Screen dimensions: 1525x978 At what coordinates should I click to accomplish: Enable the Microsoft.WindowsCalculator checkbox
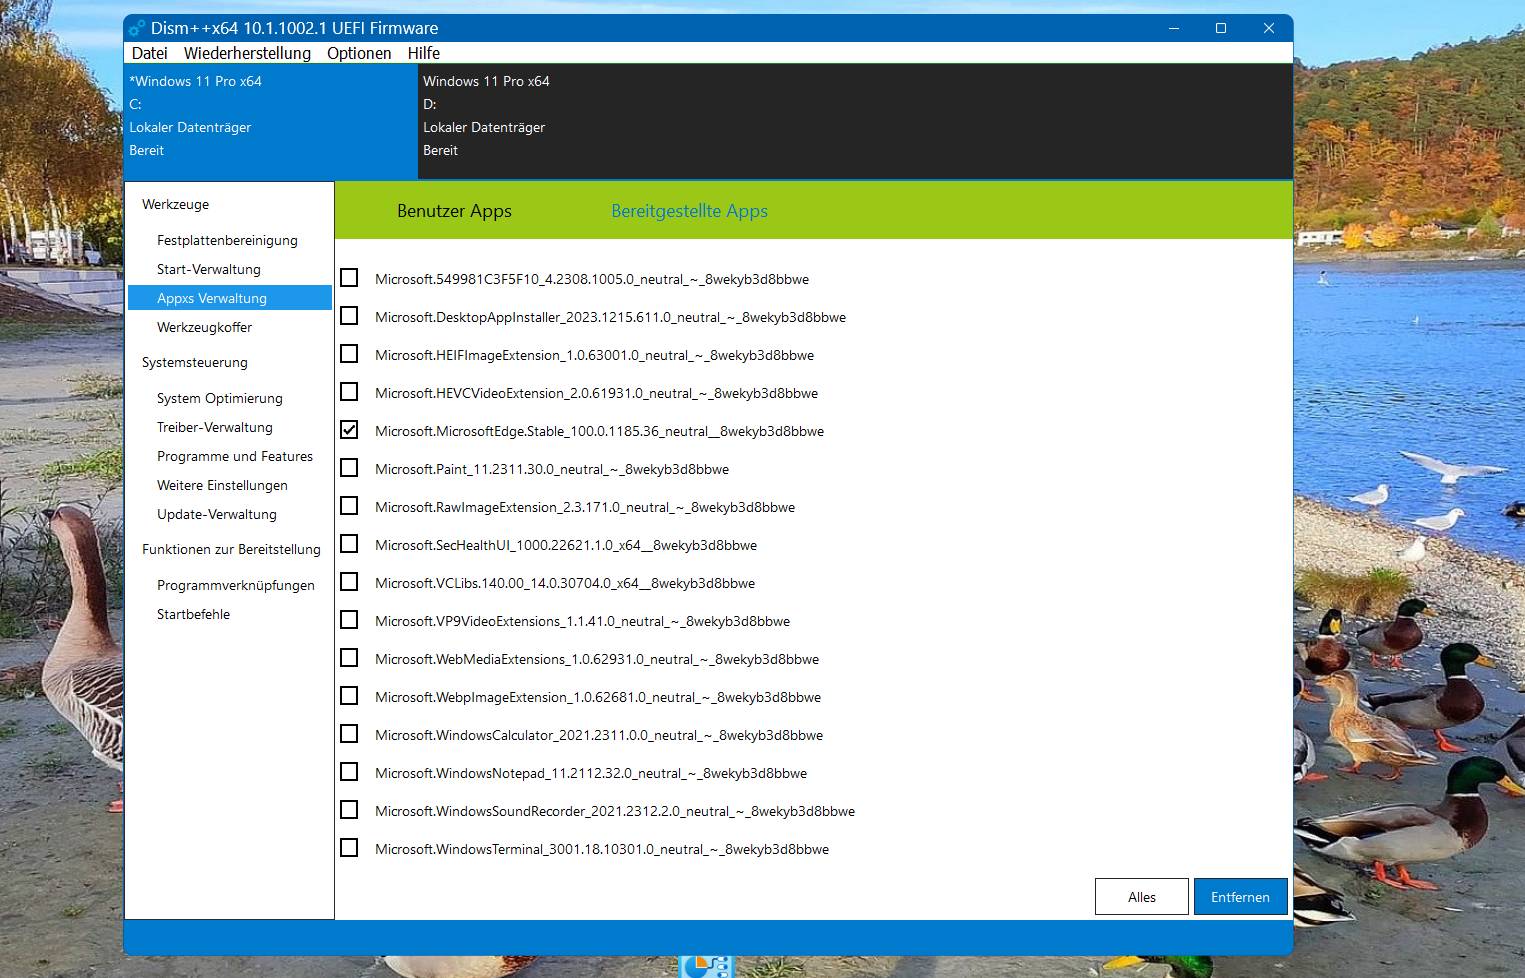[349, 734]
